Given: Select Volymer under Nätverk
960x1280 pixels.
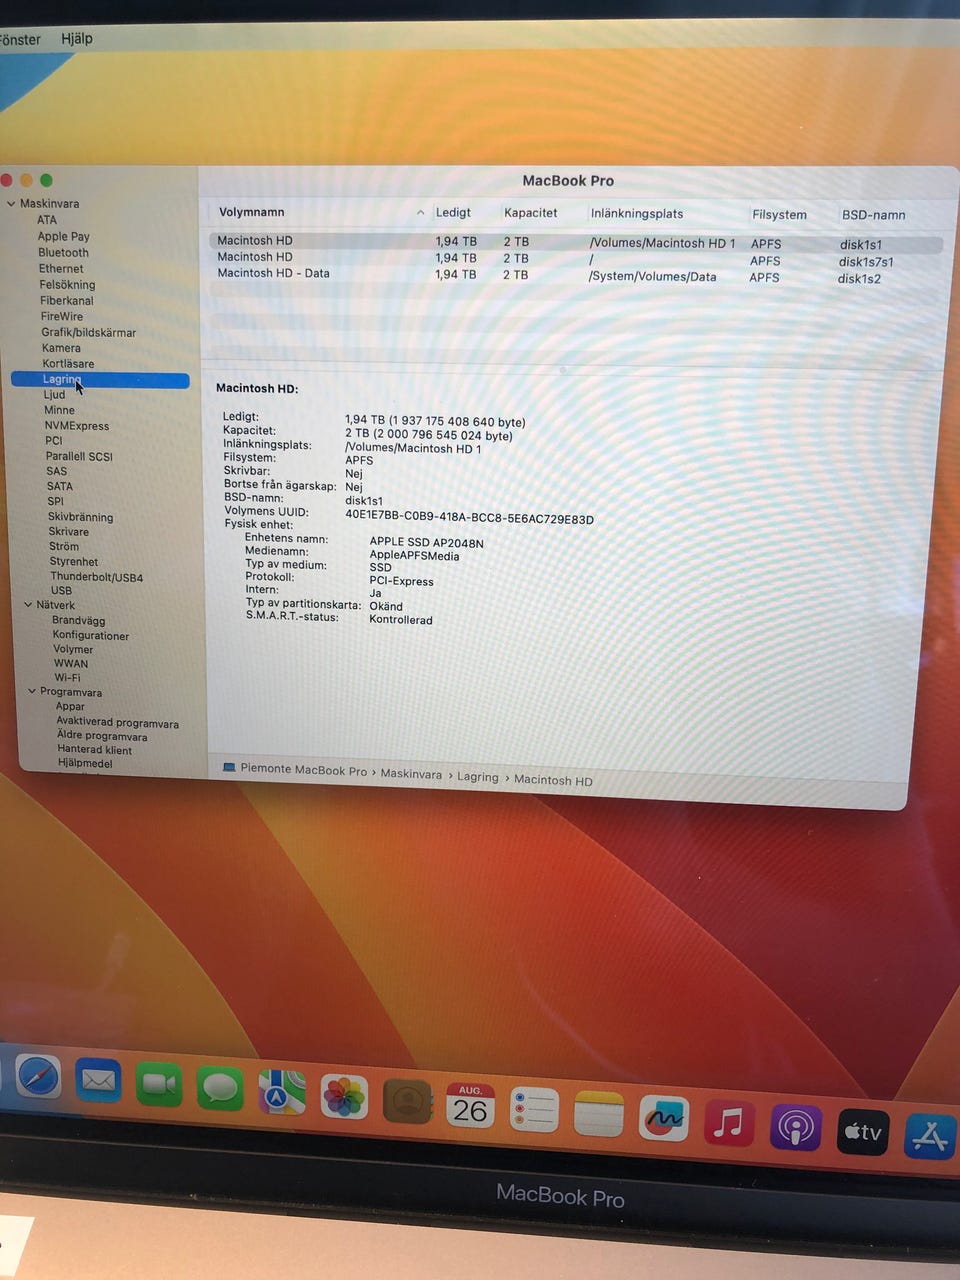Looking at the screenshot, I should (73, 650).
